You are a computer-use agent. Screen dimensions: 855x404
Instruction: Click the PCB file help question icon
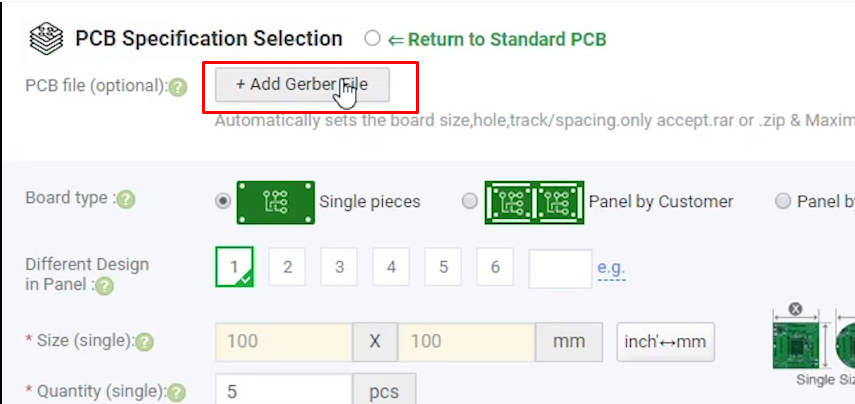pos(178,87)
